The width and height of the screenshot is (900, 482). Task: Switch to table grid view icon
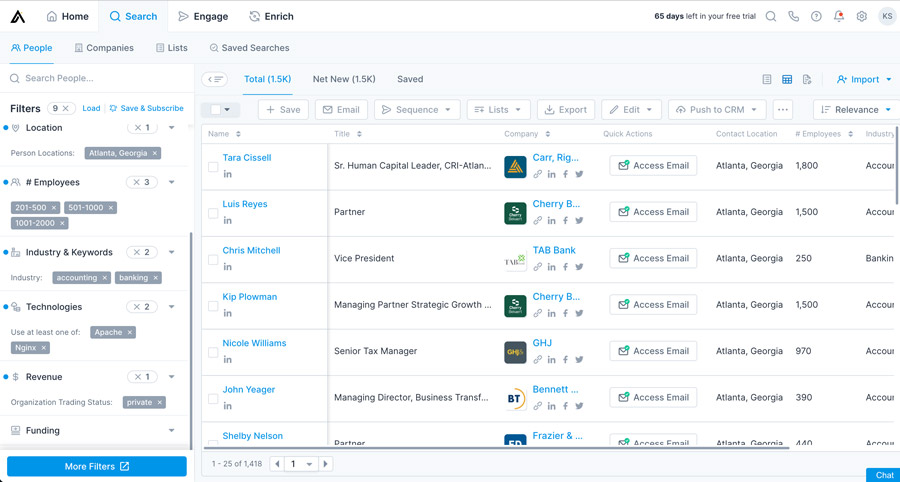pos(787,79)
